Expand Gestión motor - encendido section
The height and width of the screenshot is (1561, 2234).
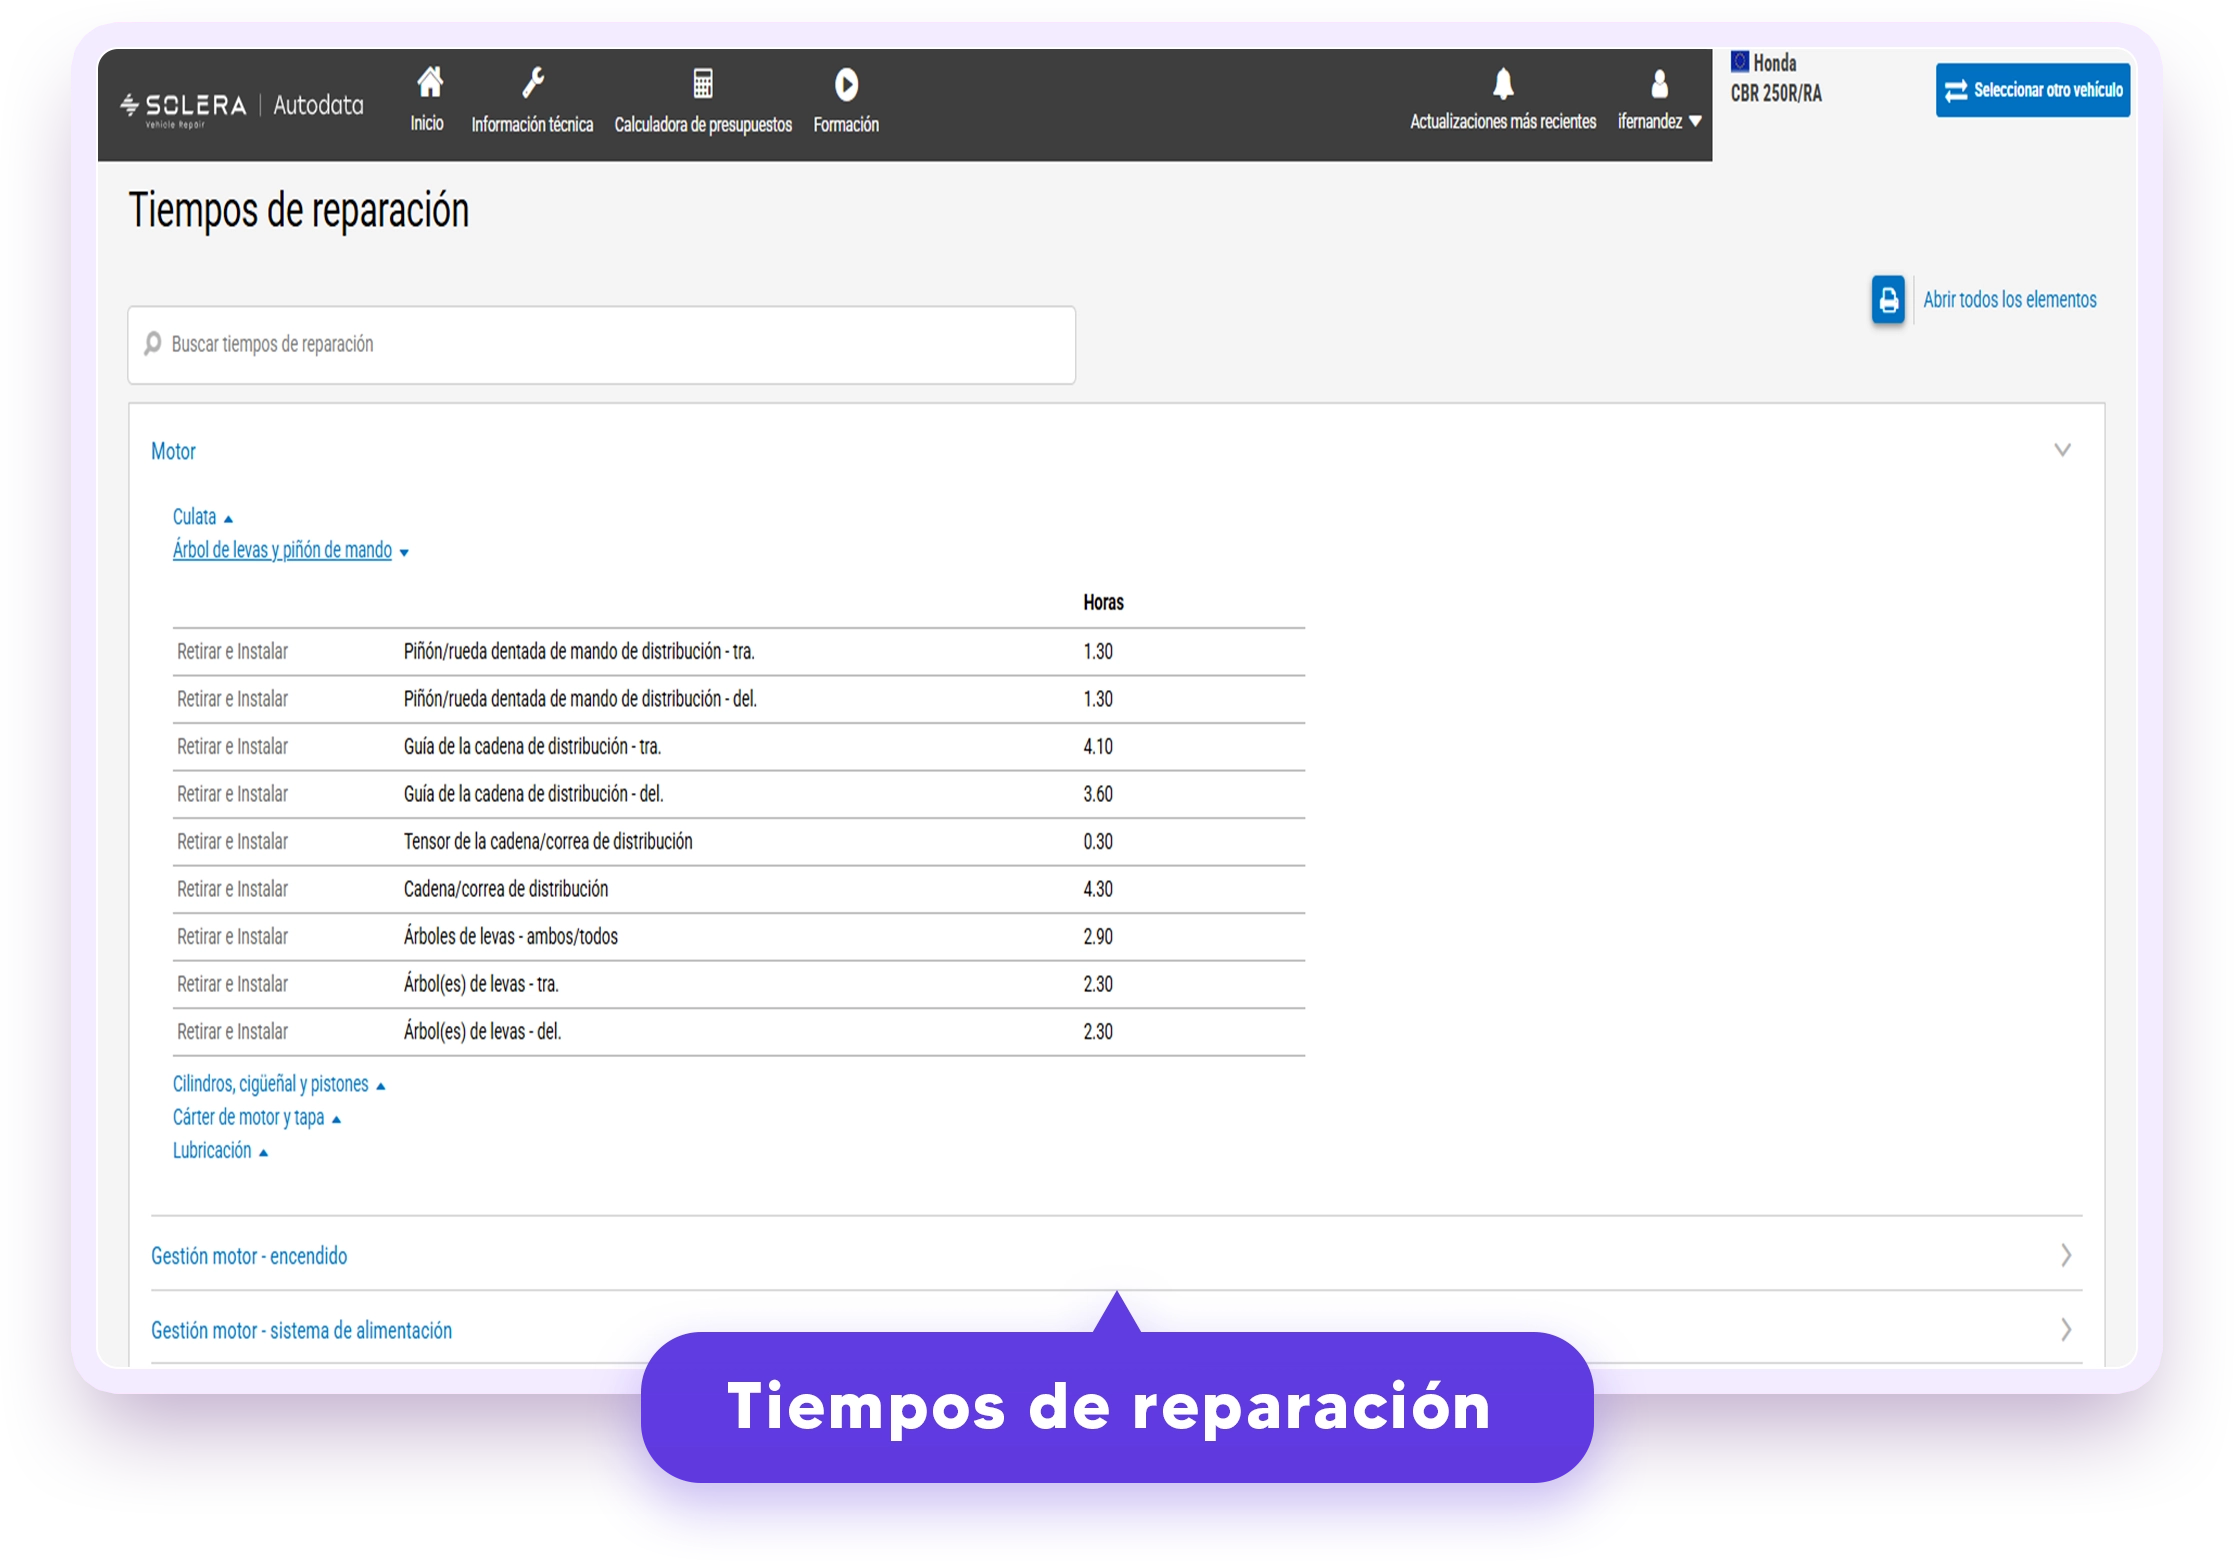tap(1116, 1255)
